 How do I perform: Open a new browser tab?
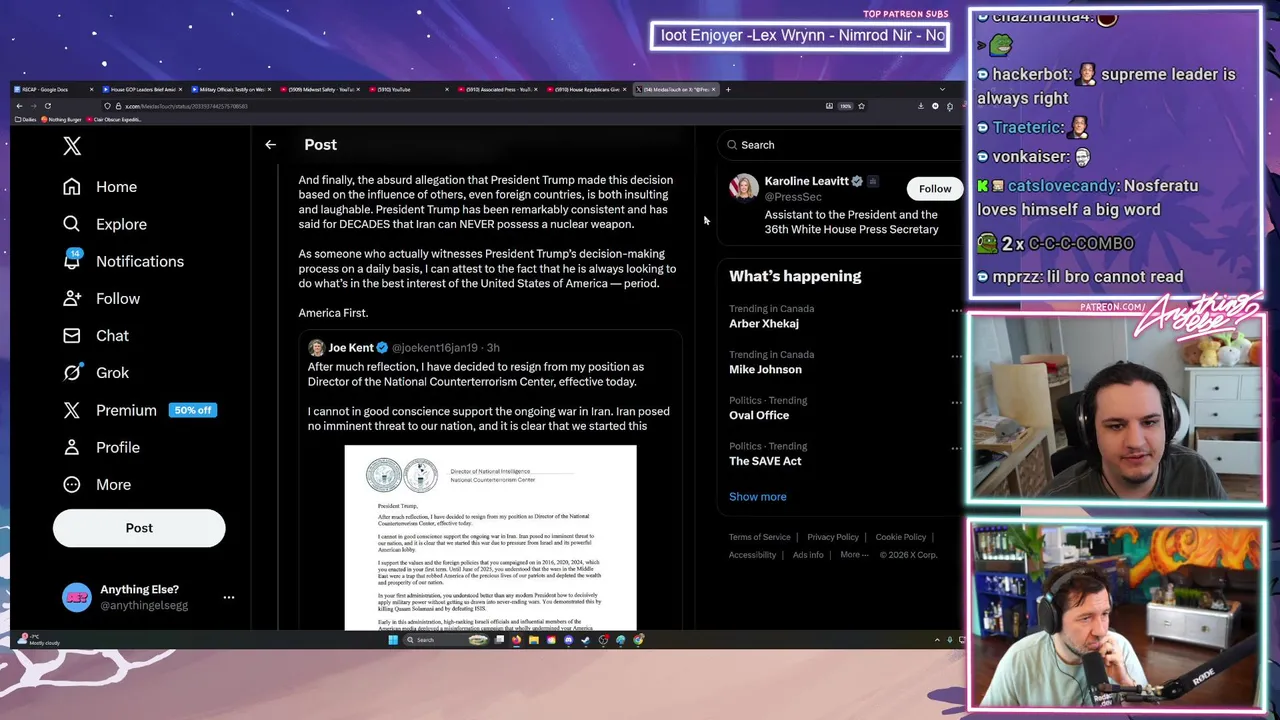coord(728,89)
